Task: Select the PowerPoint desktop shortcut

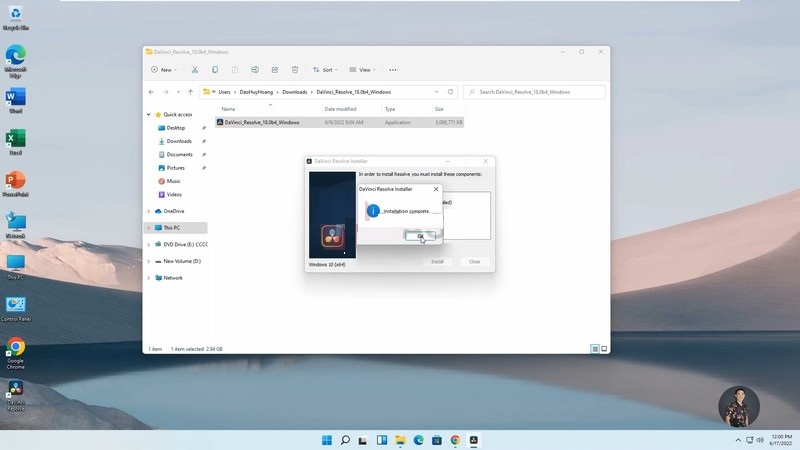Action: (16, 184)
